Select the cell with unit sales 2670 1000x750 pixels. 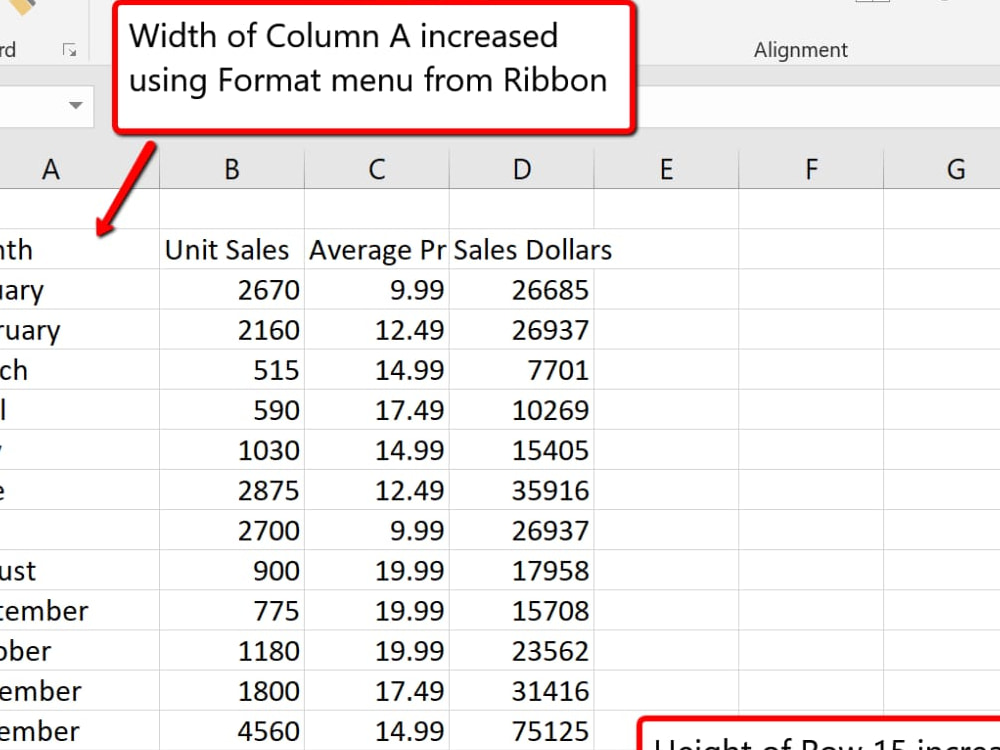[x=232, y=290]
